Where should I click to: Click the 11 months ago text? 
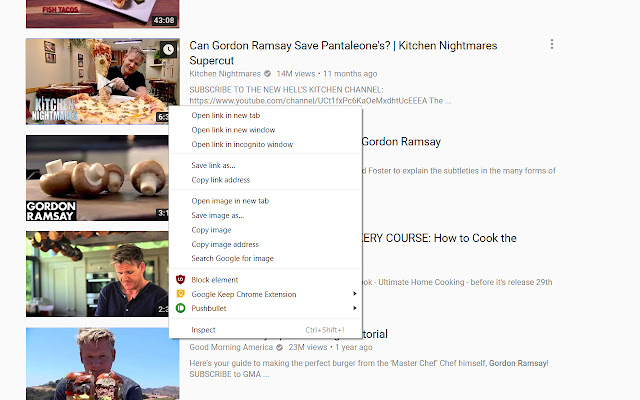(x=350, y=74)
